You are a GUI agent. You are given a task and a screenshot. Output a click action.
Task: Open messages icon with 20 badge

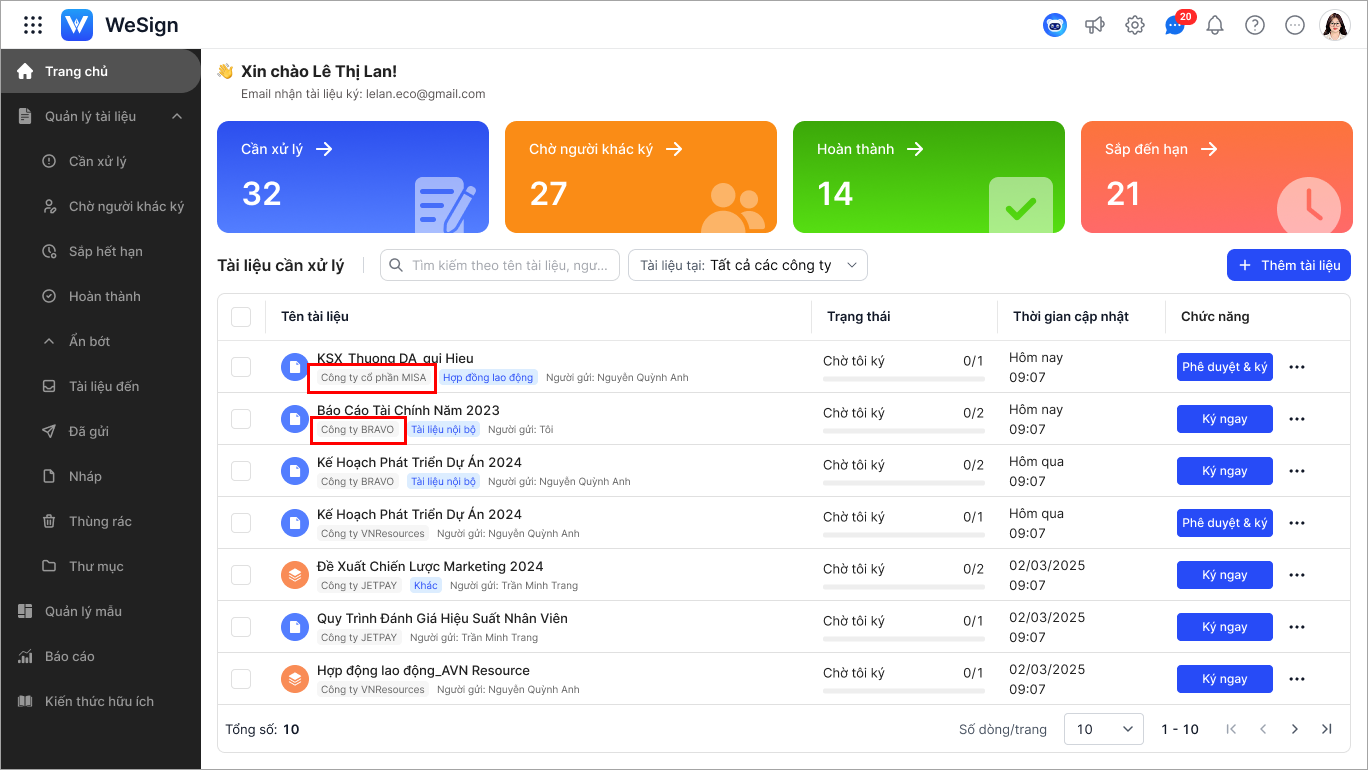pos(1175,26)
